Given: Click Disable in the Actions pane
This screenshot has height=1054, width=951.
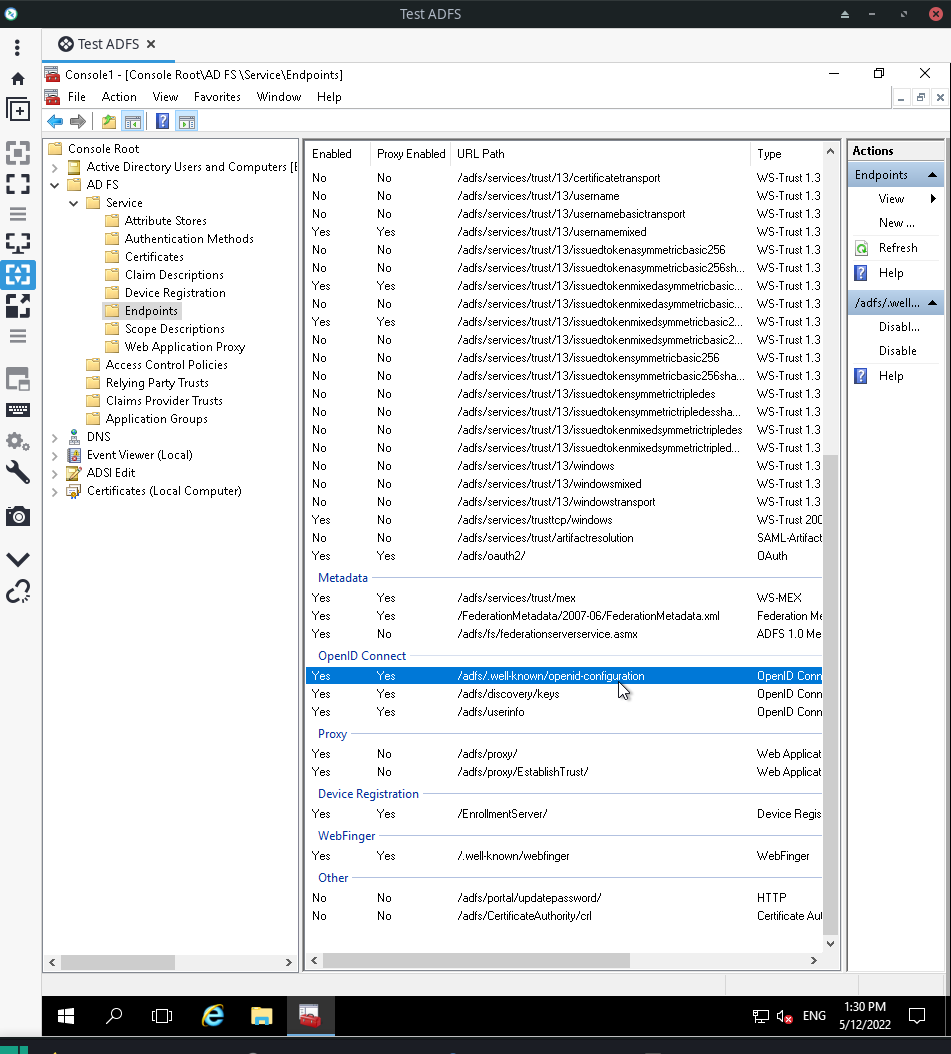Looking at the screenshot, I should click(897, 351).
